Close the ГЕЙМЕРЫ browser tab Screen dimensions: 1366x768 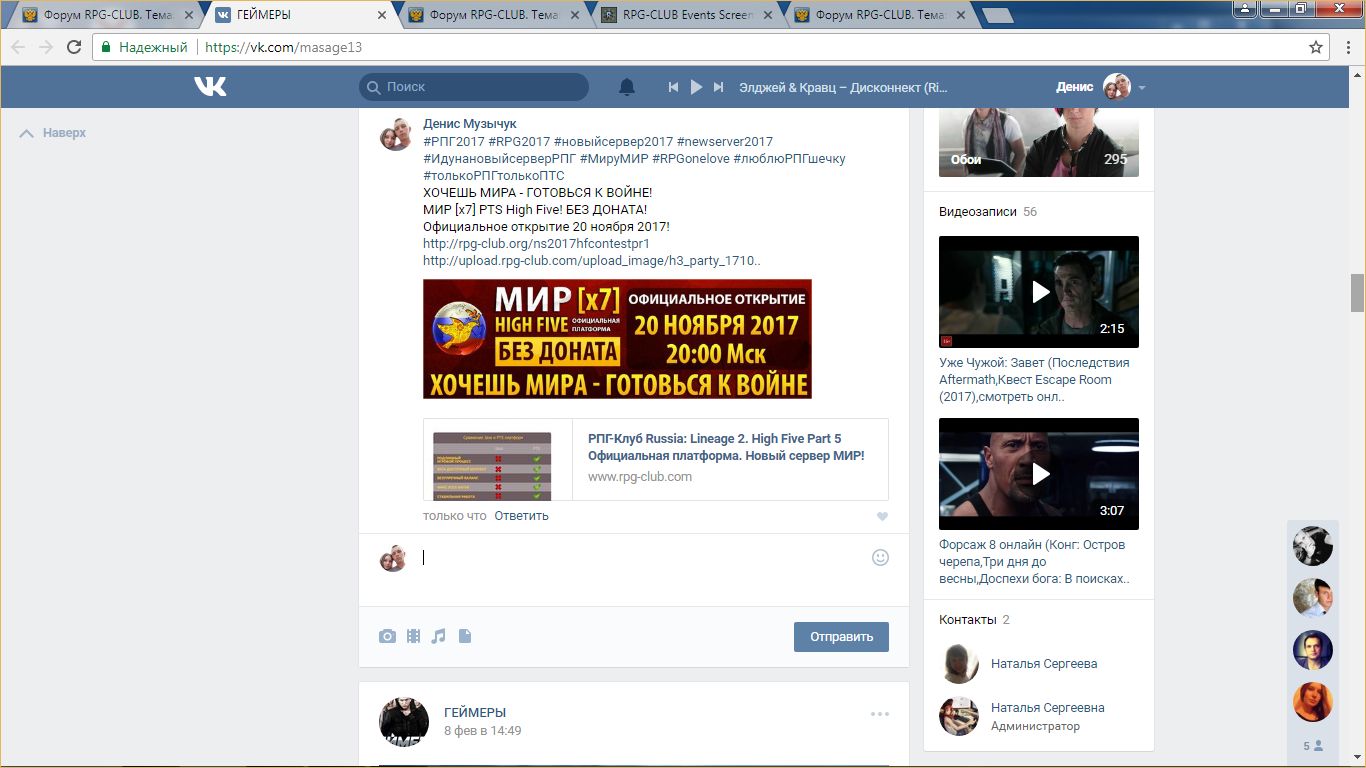tap(381, 15)
